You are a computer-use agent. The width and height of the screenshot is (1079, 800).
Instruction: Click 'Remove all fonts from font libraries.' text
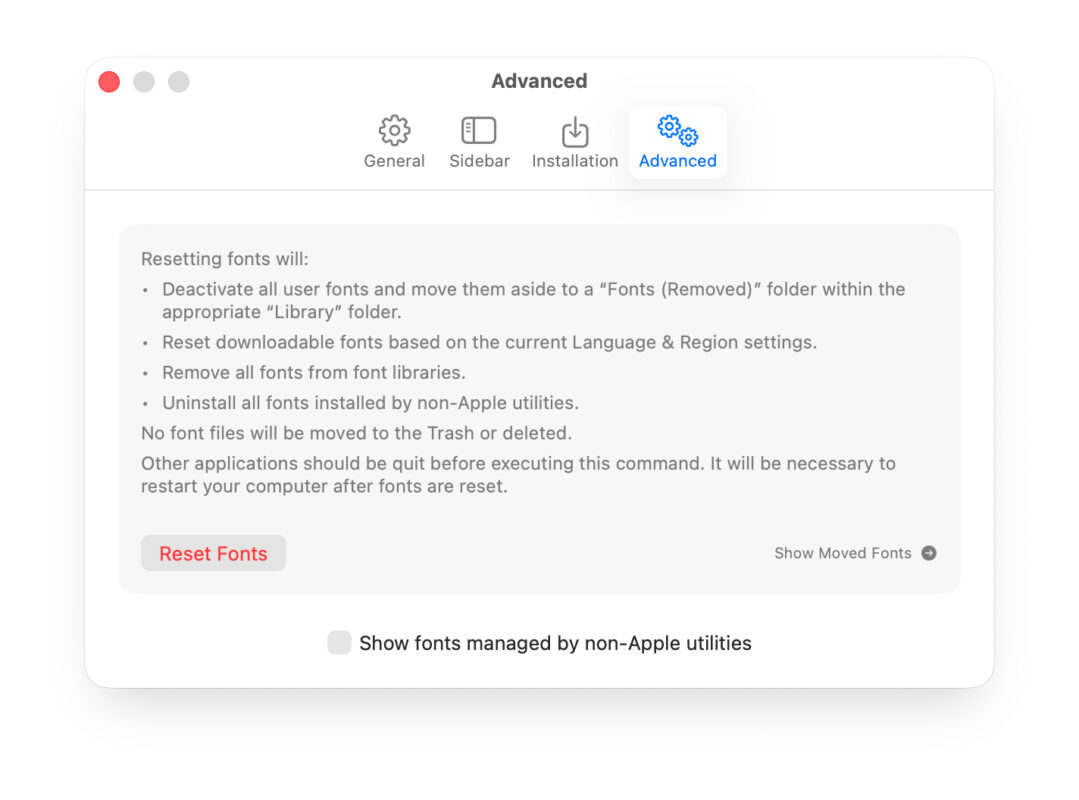(314, 372)
